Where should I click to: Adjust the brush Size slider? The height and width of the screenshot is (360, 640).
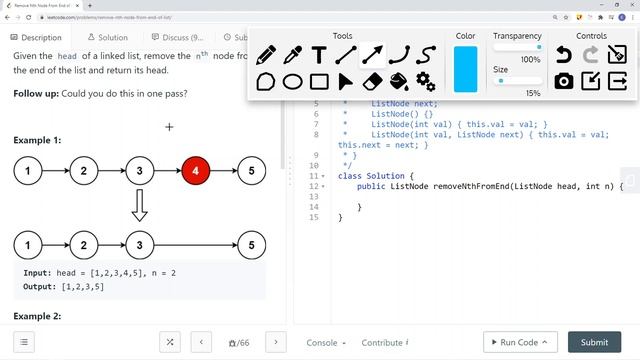pyautogui.click(x=518, y=81)
